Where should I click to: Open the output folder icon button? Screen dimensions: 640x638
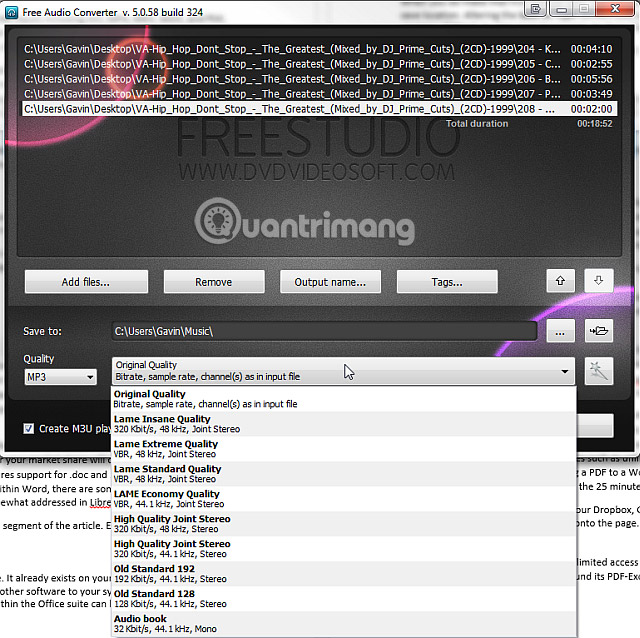[599, 331]
